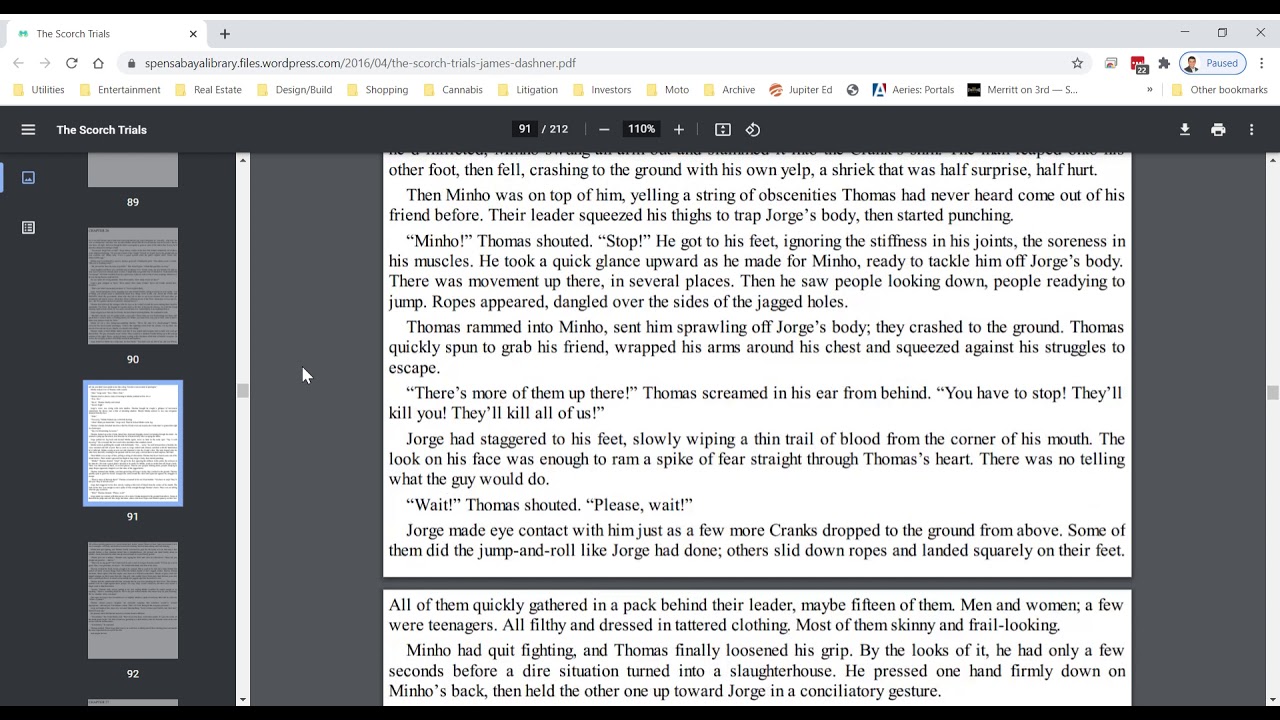Restore down the Chrome window
The width and height of the screenshot is (1280, 720).
click(1222, 33)
